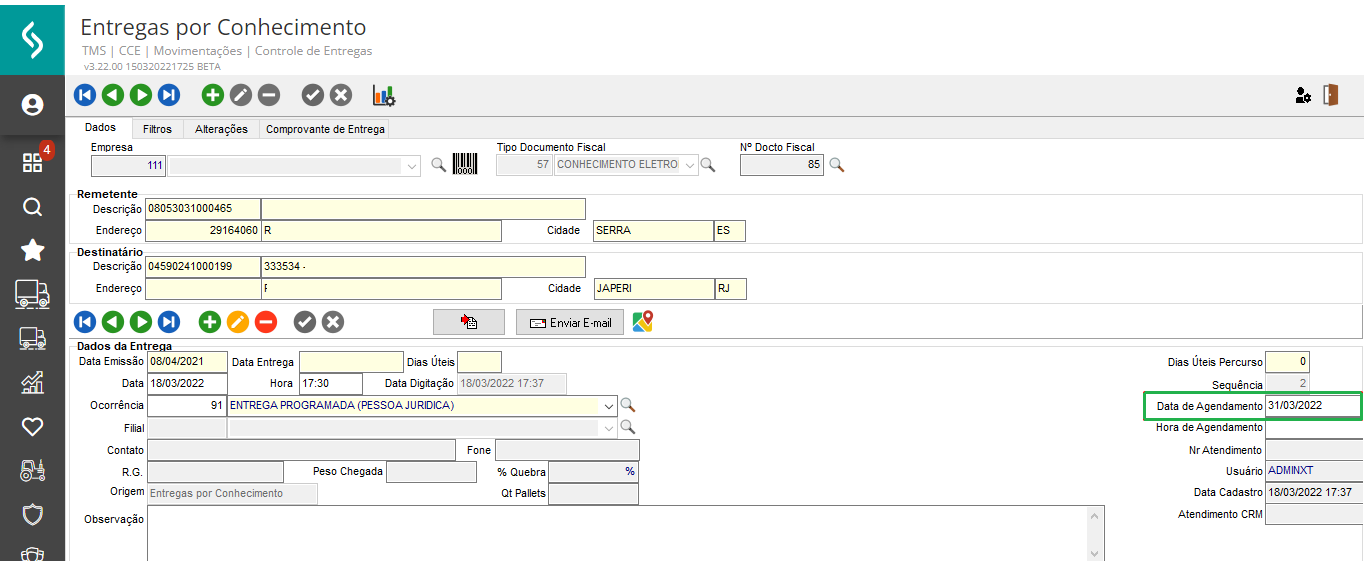Add new record with top green plus
Screen dimensions: 1364x561
click(x=212, y=95)
